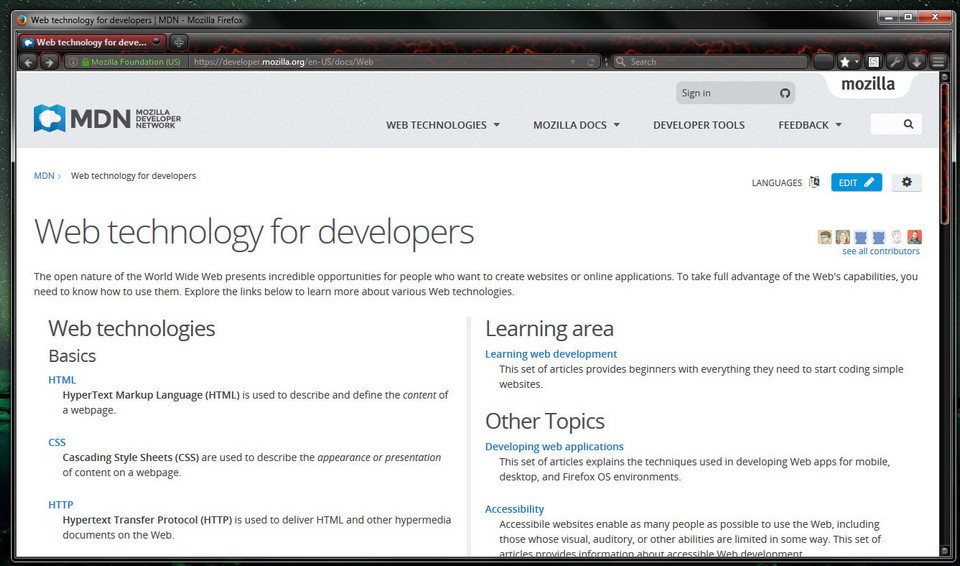Screen dimensions: 960x566
Task: Click the MDN logo in the header
Action: [107, 118]
